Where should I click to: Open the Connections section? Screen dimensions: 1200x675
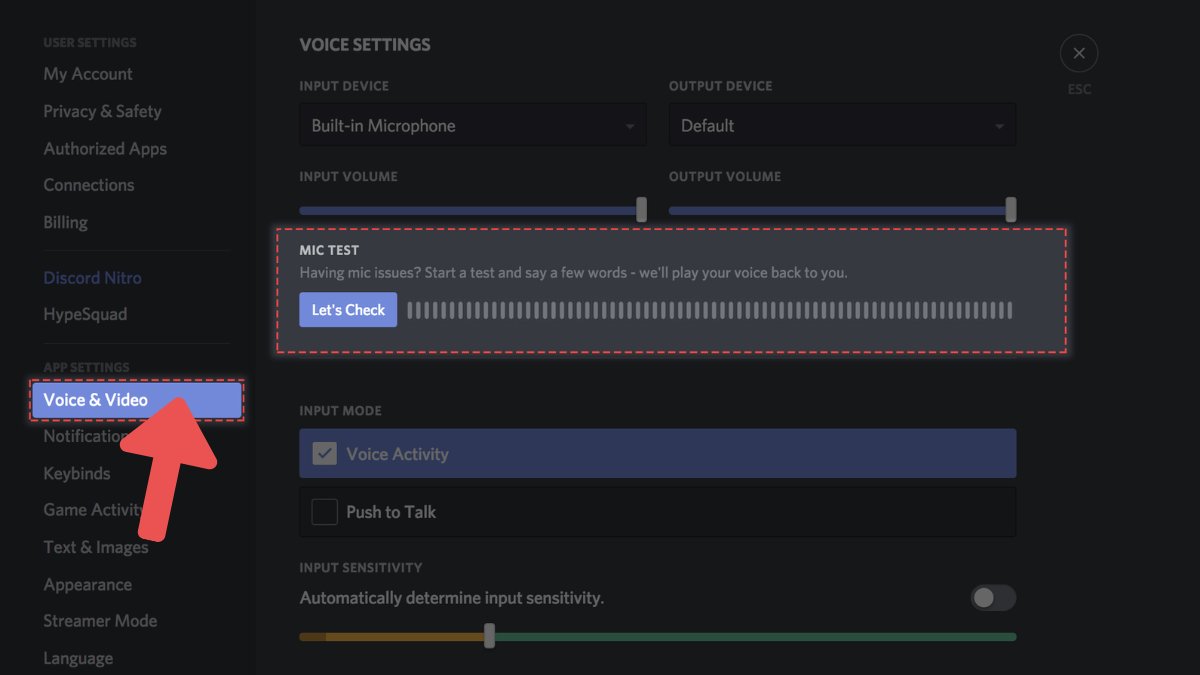pos(88,185)
